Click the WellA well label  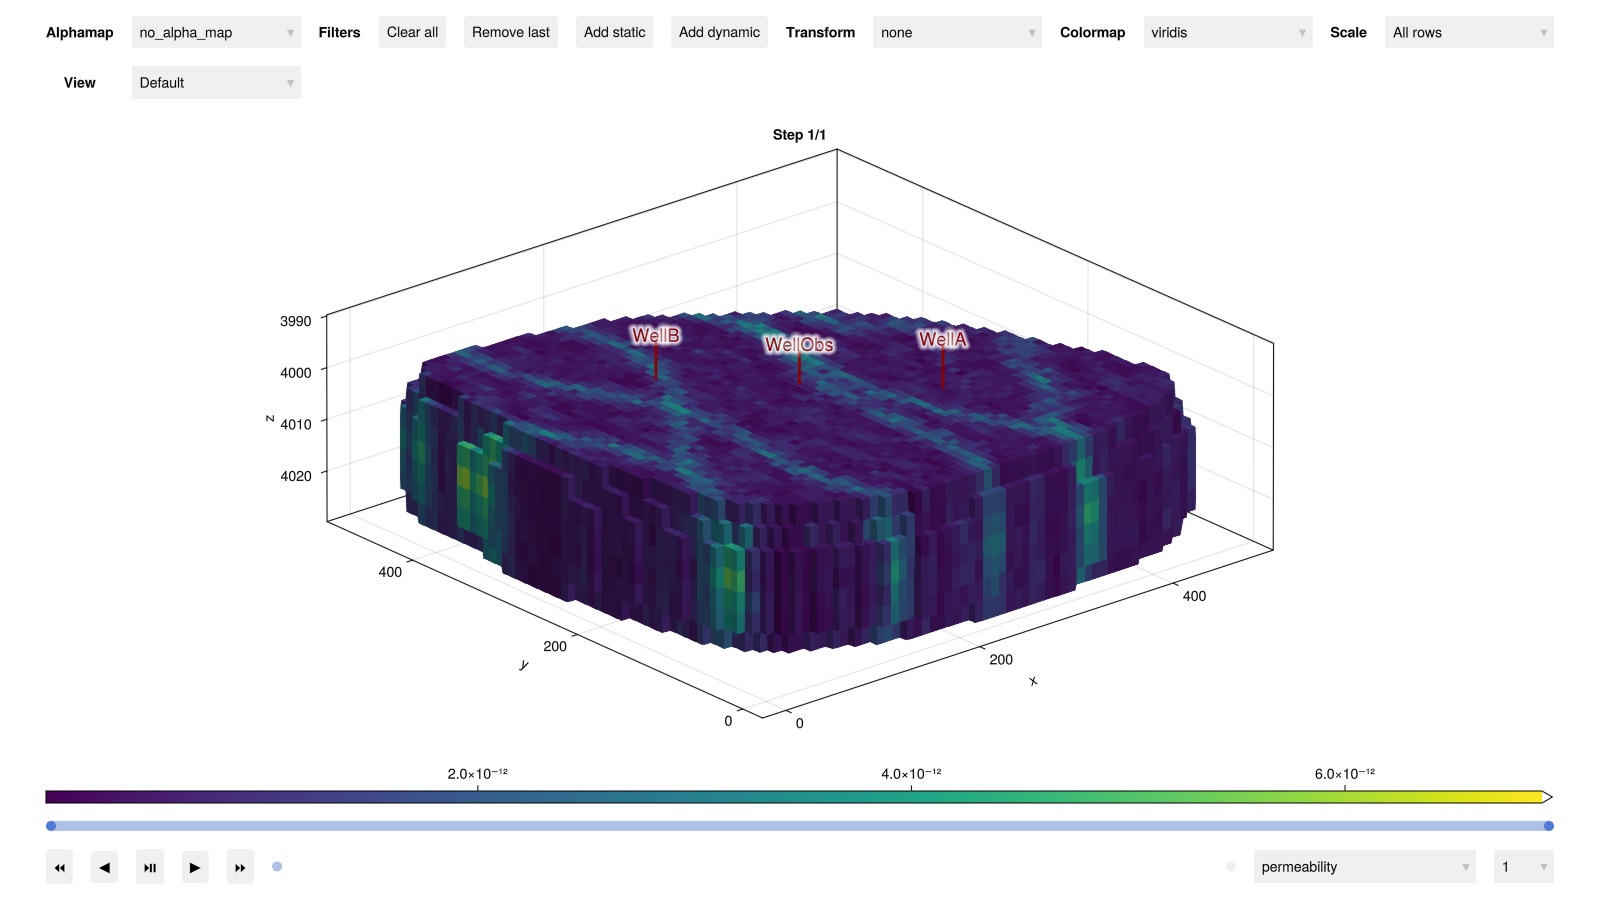[x=942, y=340]
